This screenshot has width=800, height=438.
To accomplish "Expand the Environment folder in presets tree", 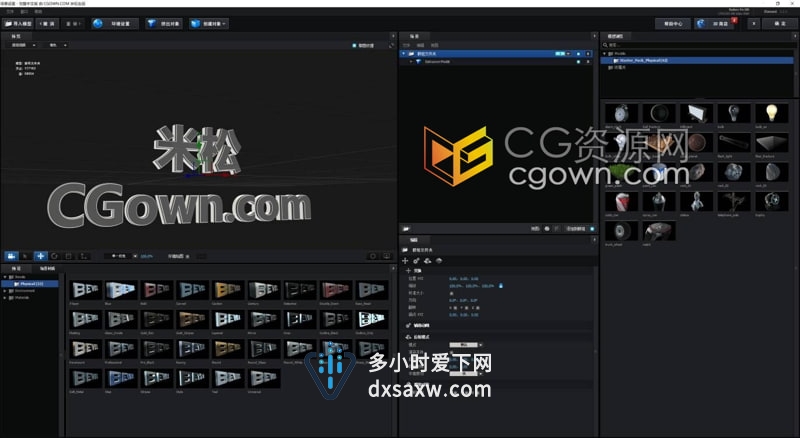I will [x=5, y=290].
